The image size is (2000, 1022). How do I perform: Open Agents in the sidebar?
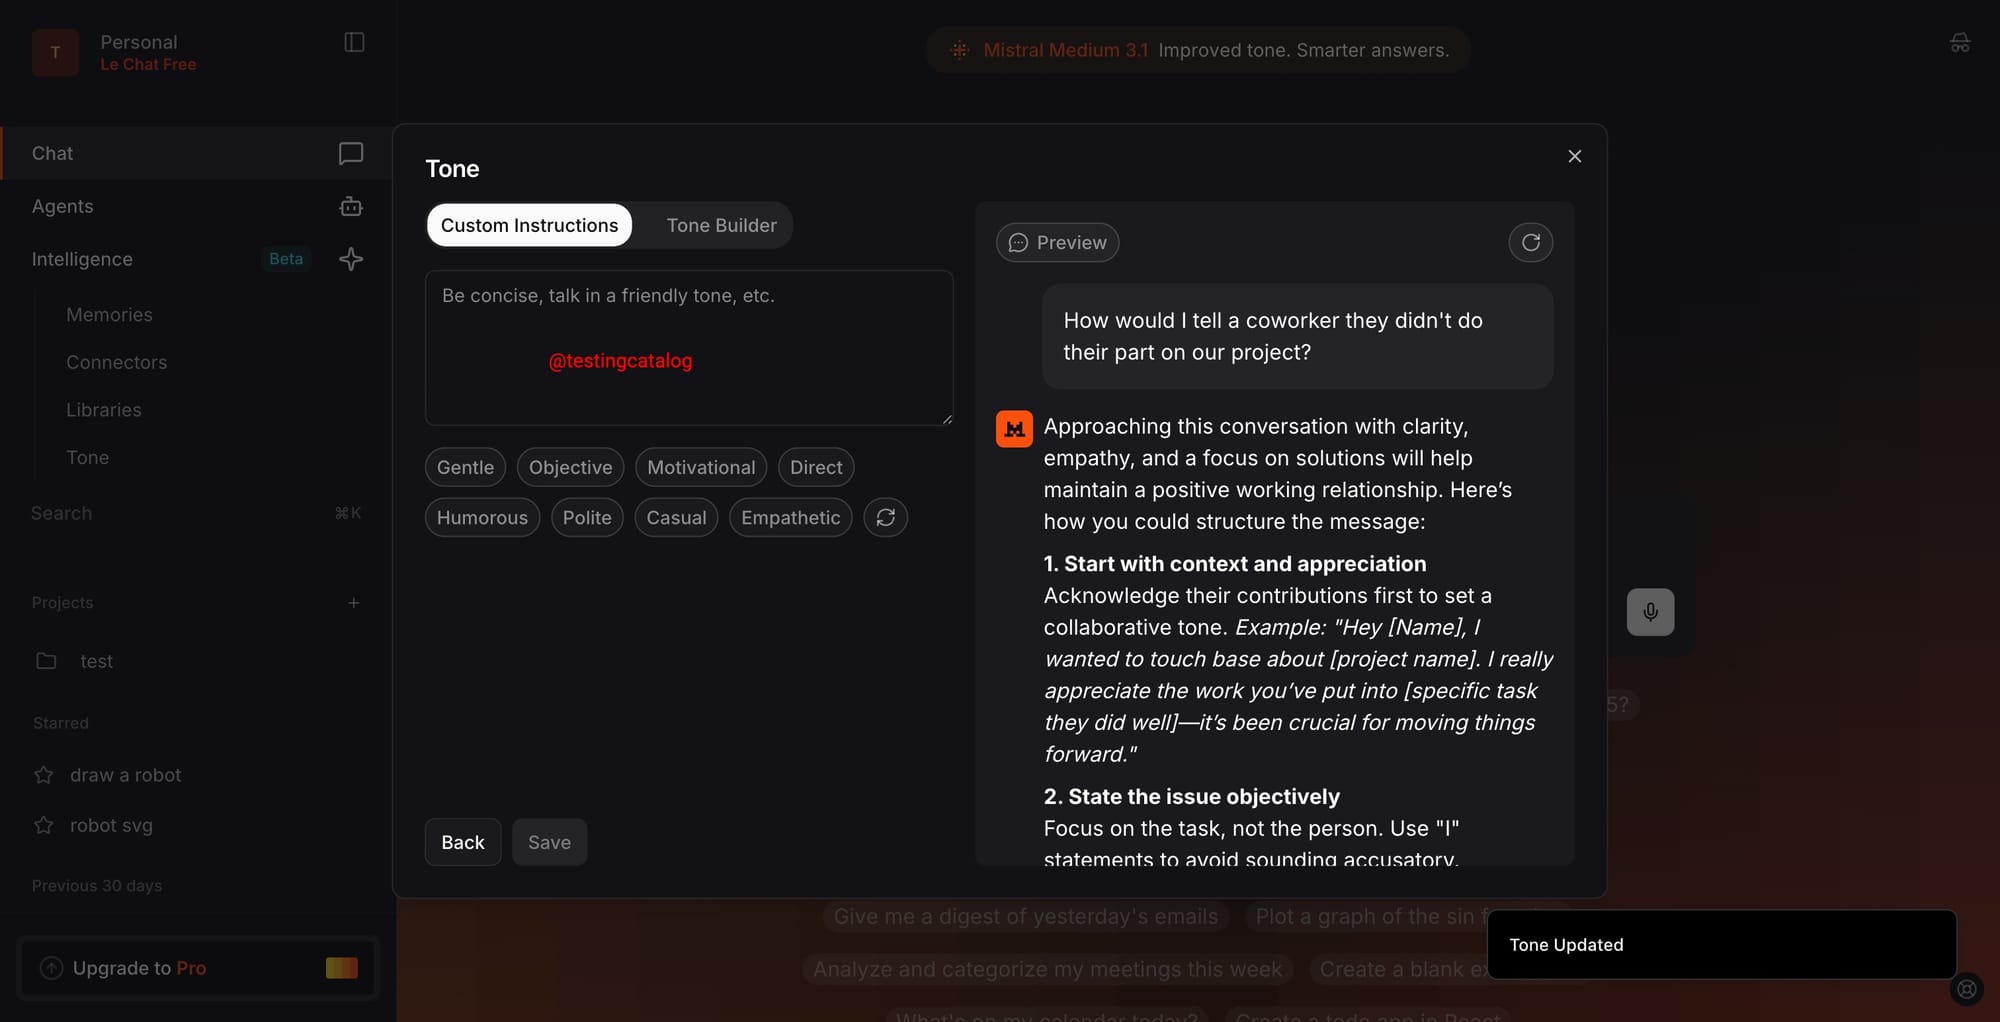pos(198,206)
